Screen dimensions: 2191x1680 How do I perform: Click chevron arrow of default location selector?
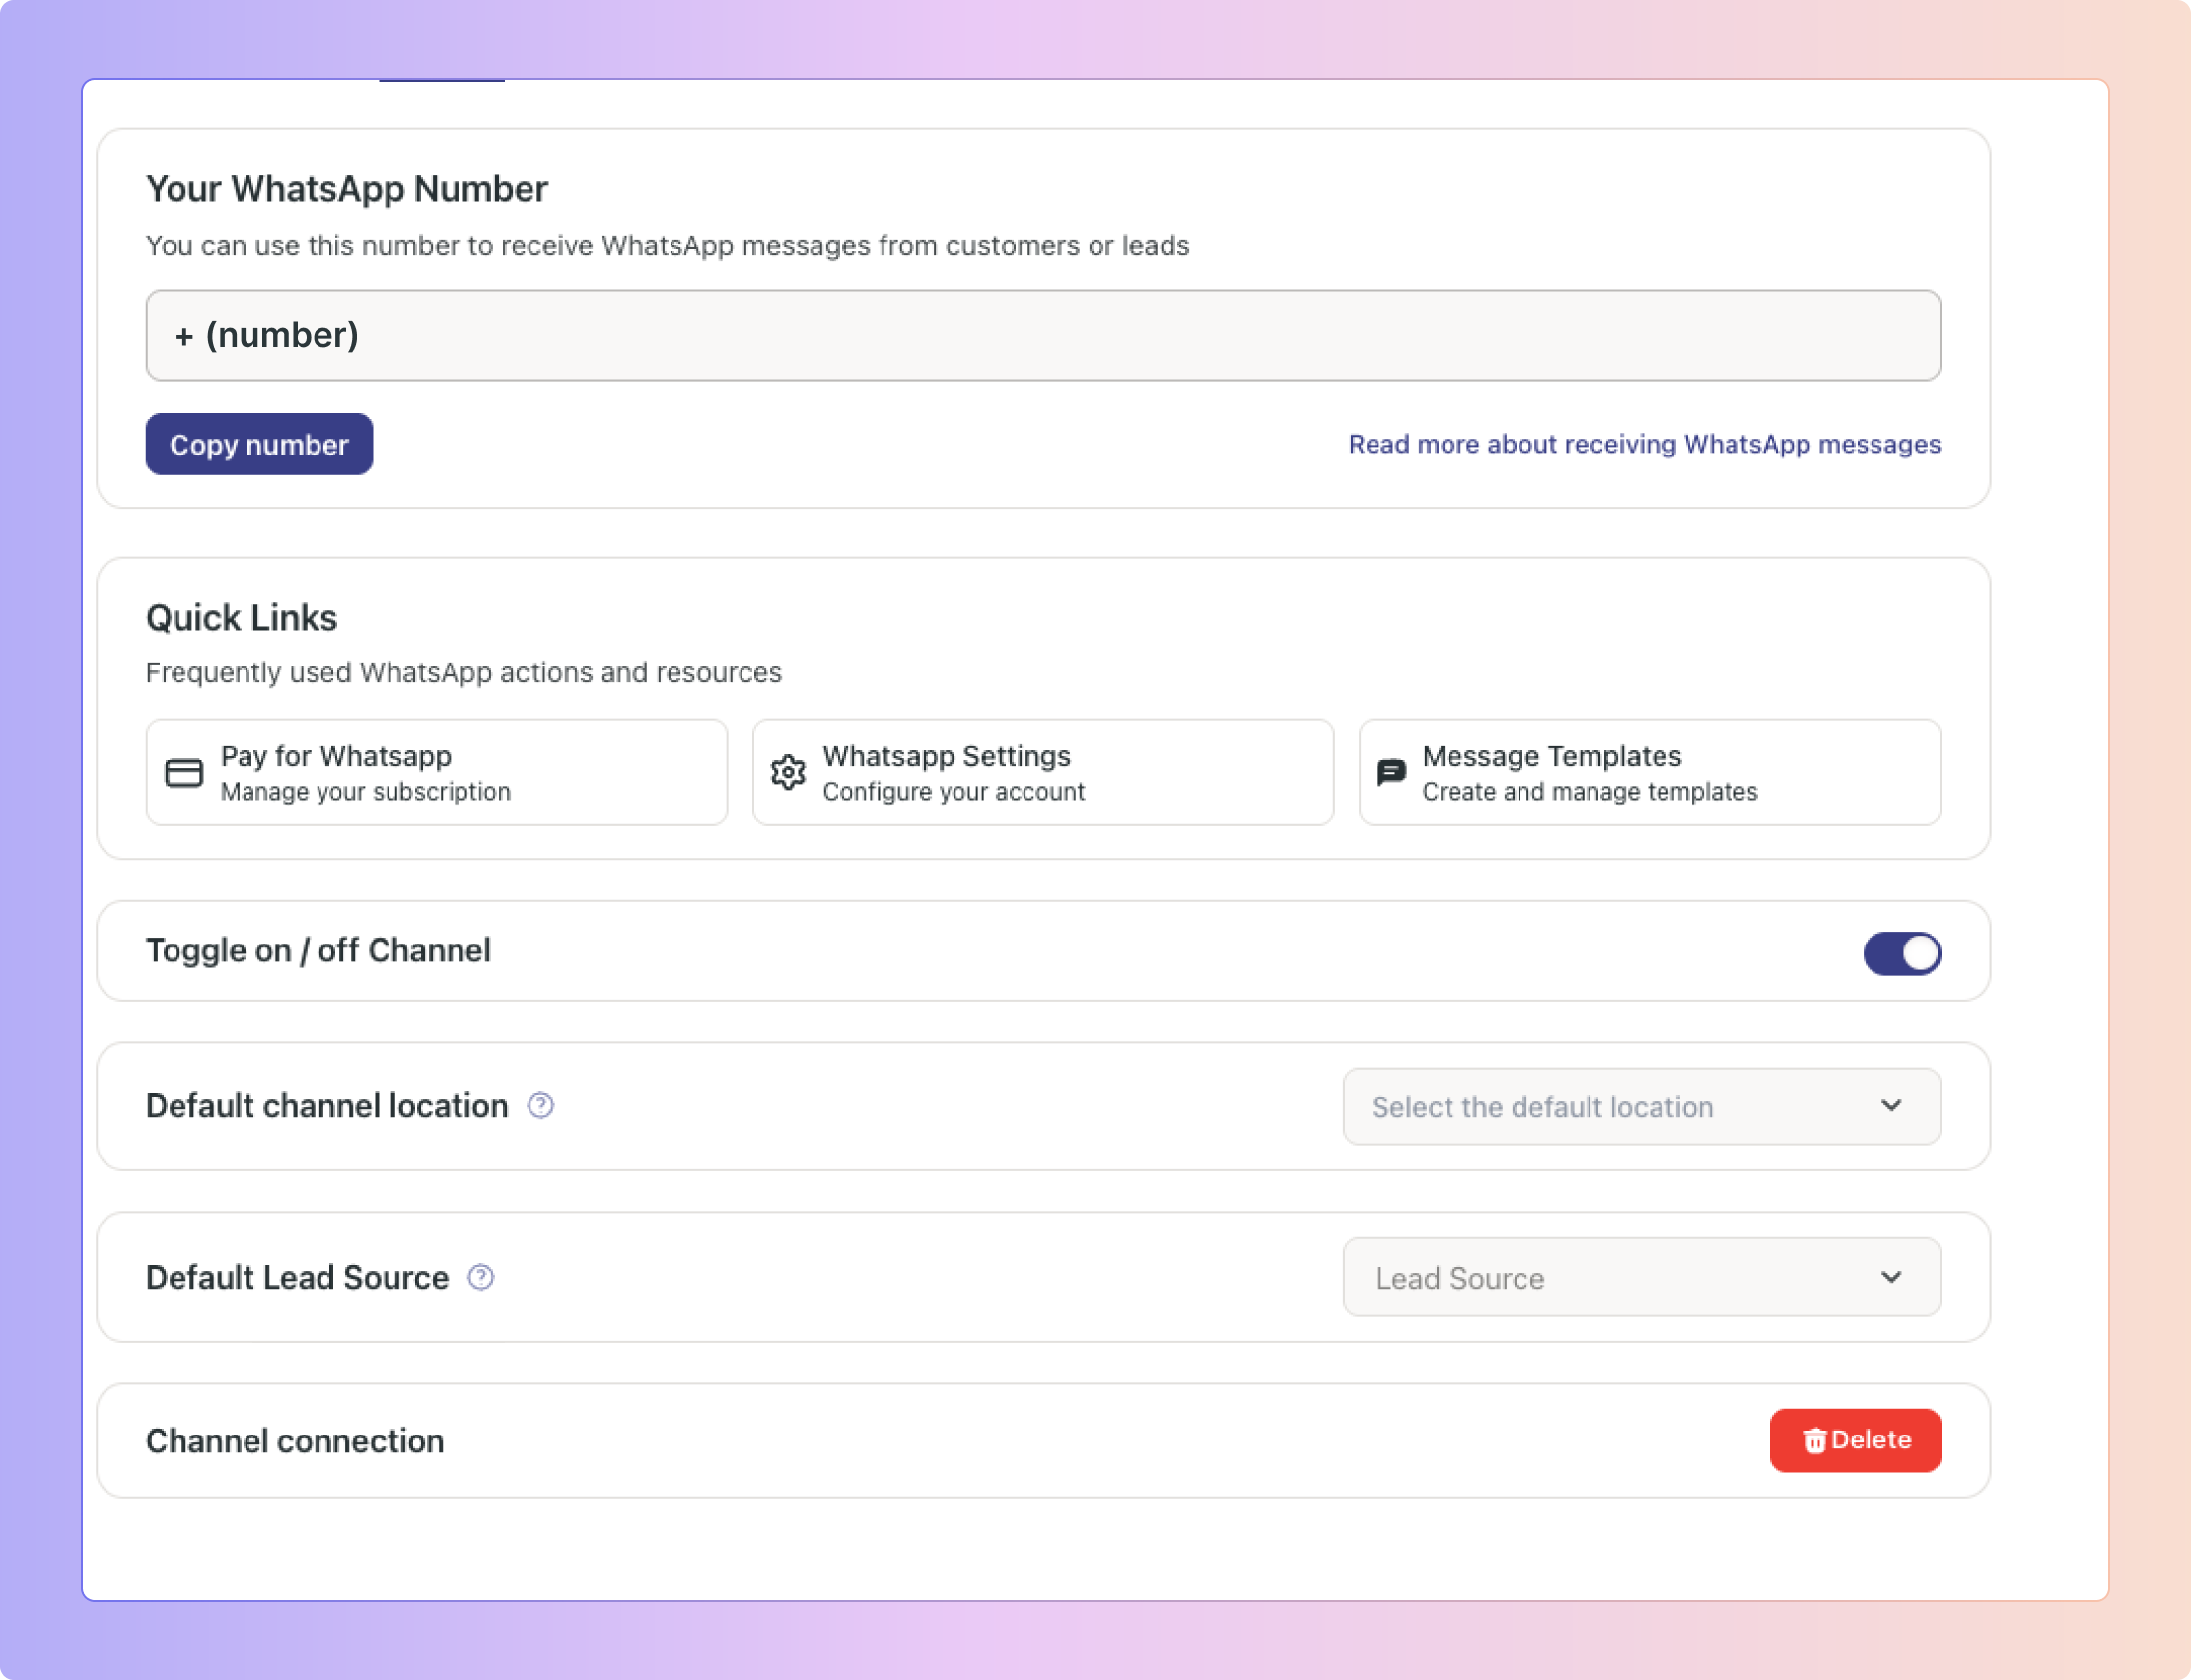point(1890,1106)
